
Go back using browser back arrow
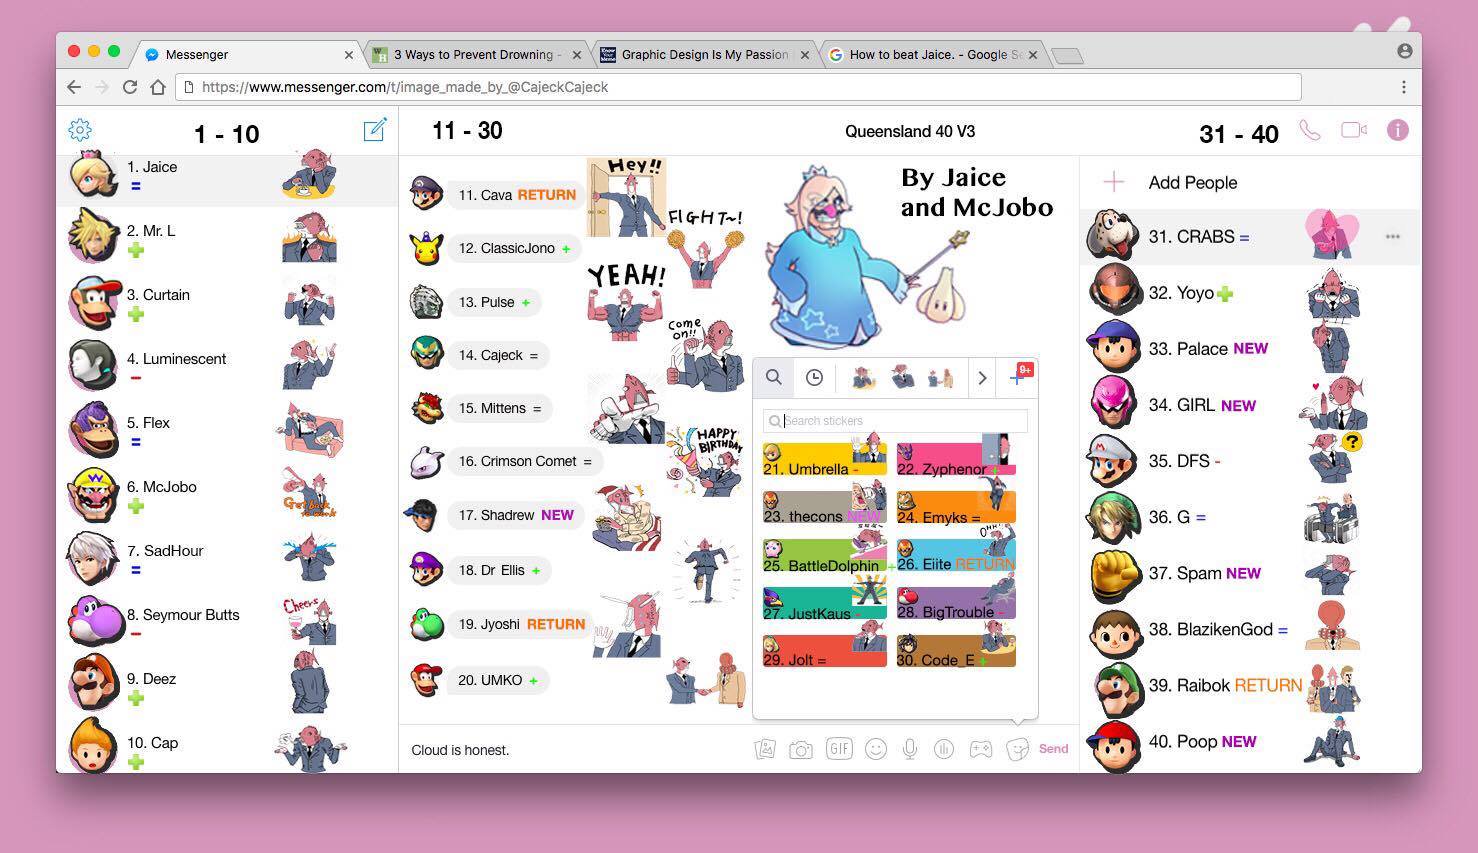(x=74, y=87)
